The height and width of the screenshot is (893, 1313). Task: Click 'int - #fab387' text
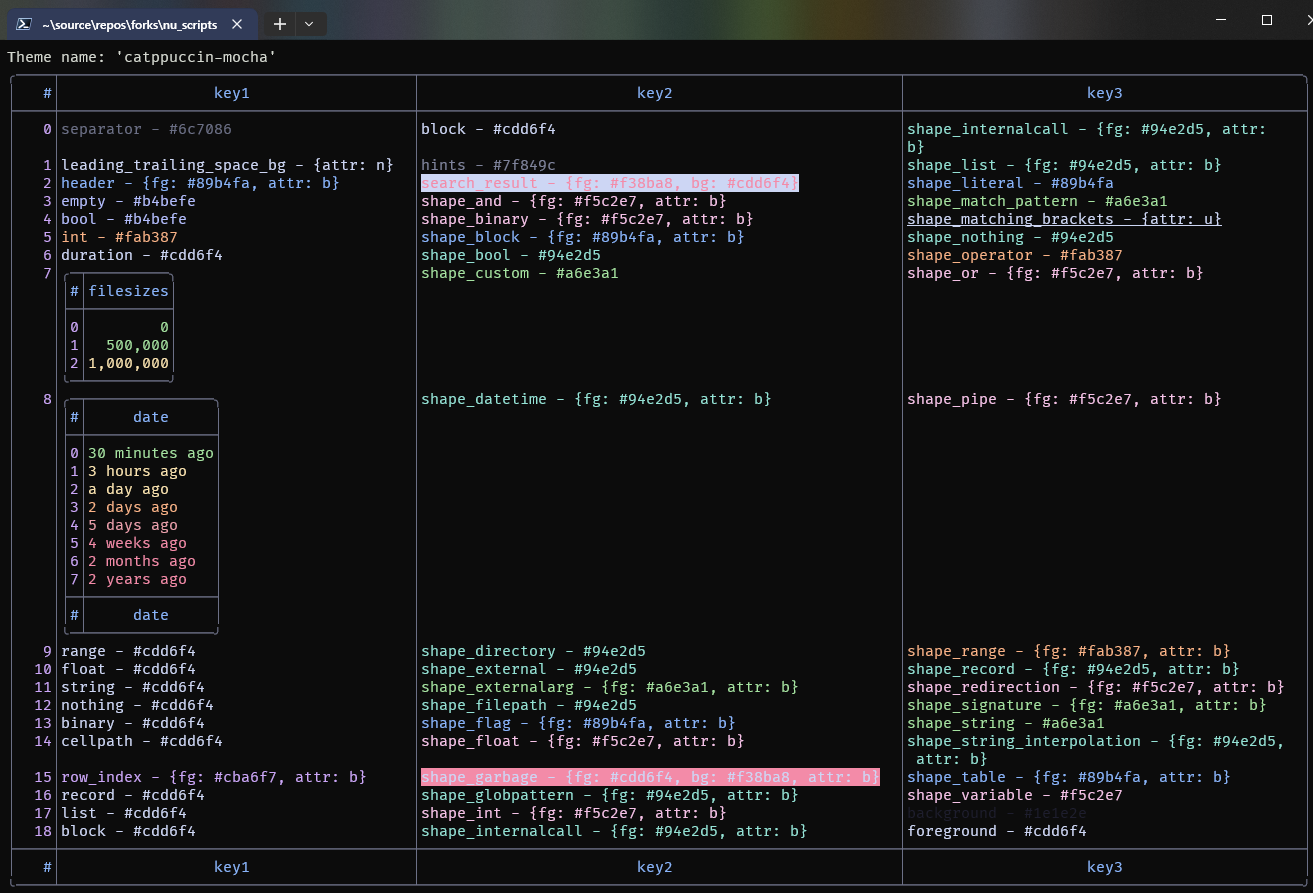click(119, 237)
